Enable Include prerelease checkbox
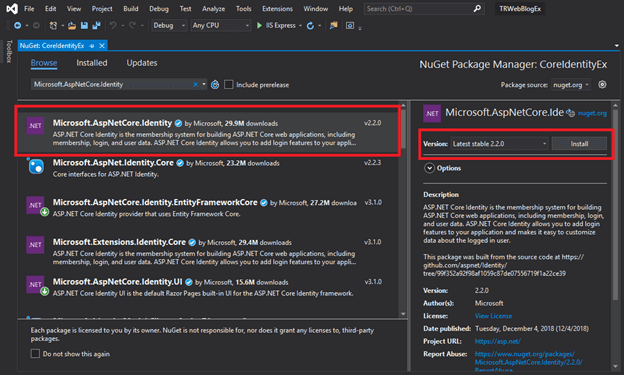Viewport: 624px width, 375px height. (x=228, y=84)
